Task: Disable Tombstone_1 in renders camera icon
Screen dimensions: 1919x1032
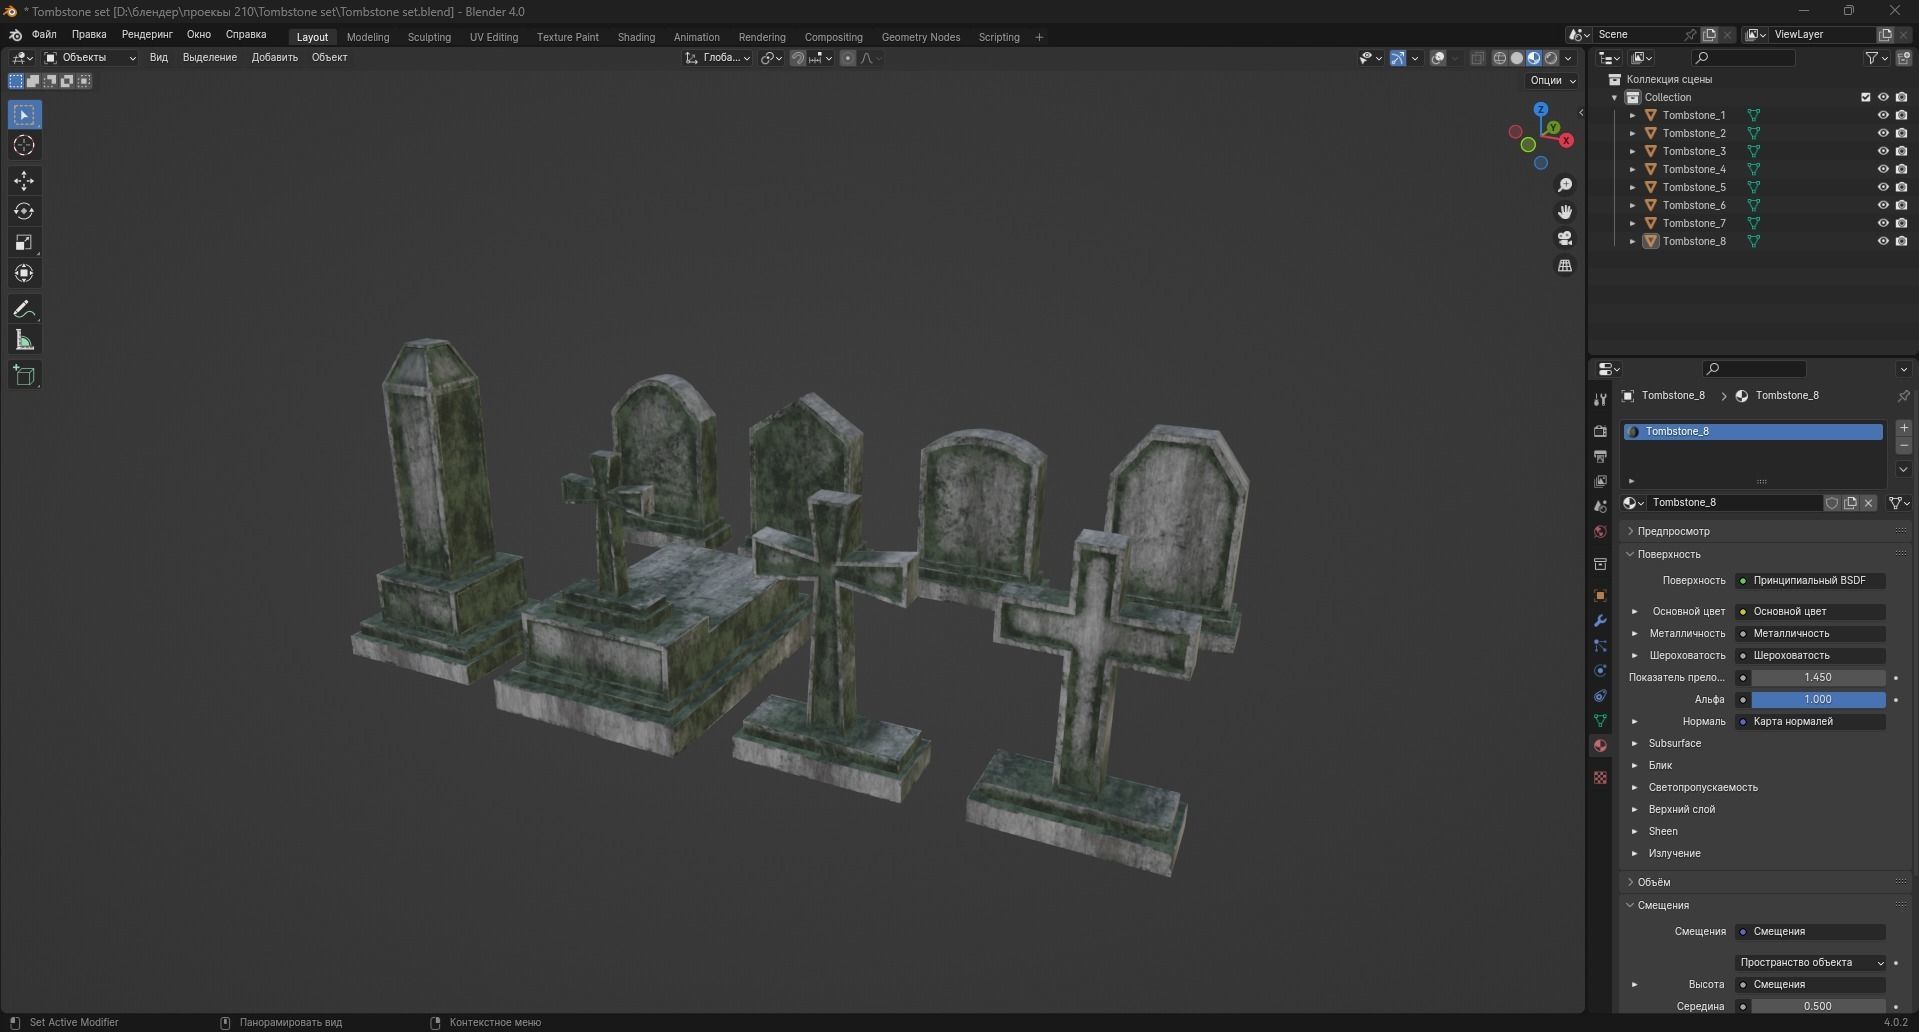Action: (1901, 115)
